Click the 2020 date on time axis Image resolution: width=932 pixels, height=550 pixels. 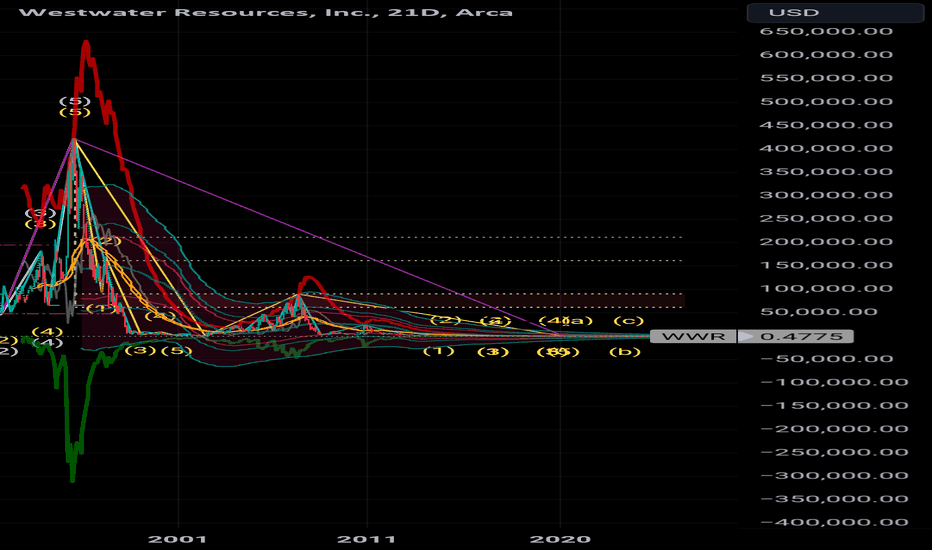click(560, 539)
